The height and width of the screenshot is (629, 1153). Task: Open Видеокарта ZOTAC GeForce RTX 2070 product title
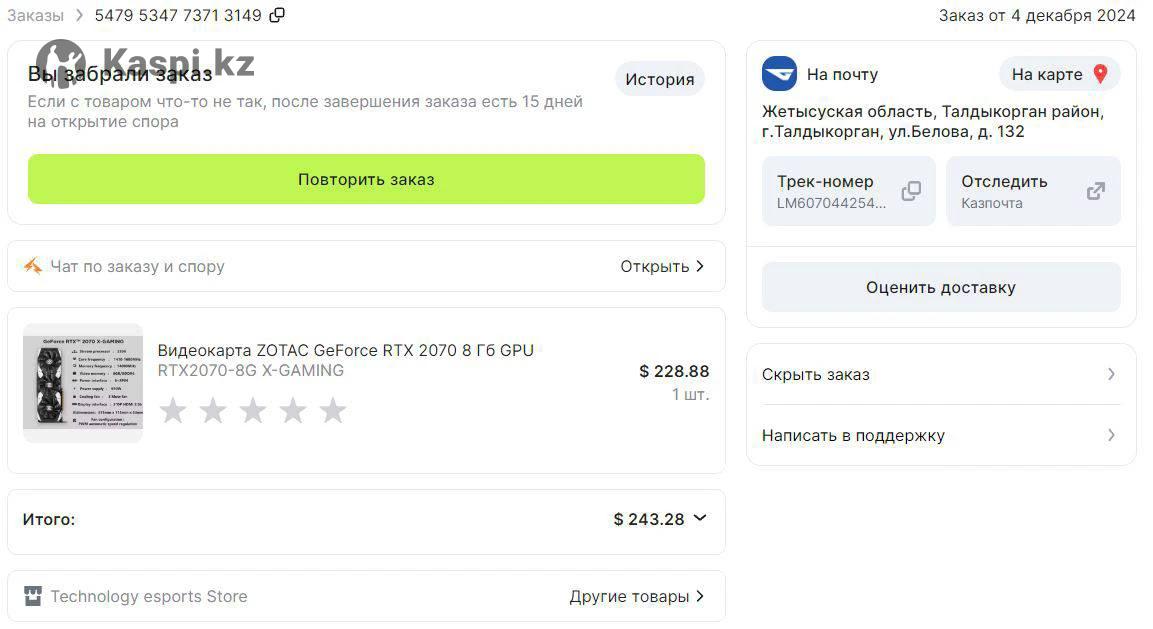point(346,350)
